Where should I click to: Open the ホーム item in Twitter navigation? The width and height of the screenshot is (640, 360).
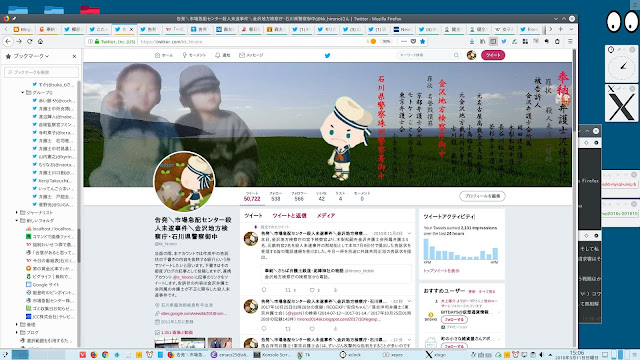coord(164,55)
